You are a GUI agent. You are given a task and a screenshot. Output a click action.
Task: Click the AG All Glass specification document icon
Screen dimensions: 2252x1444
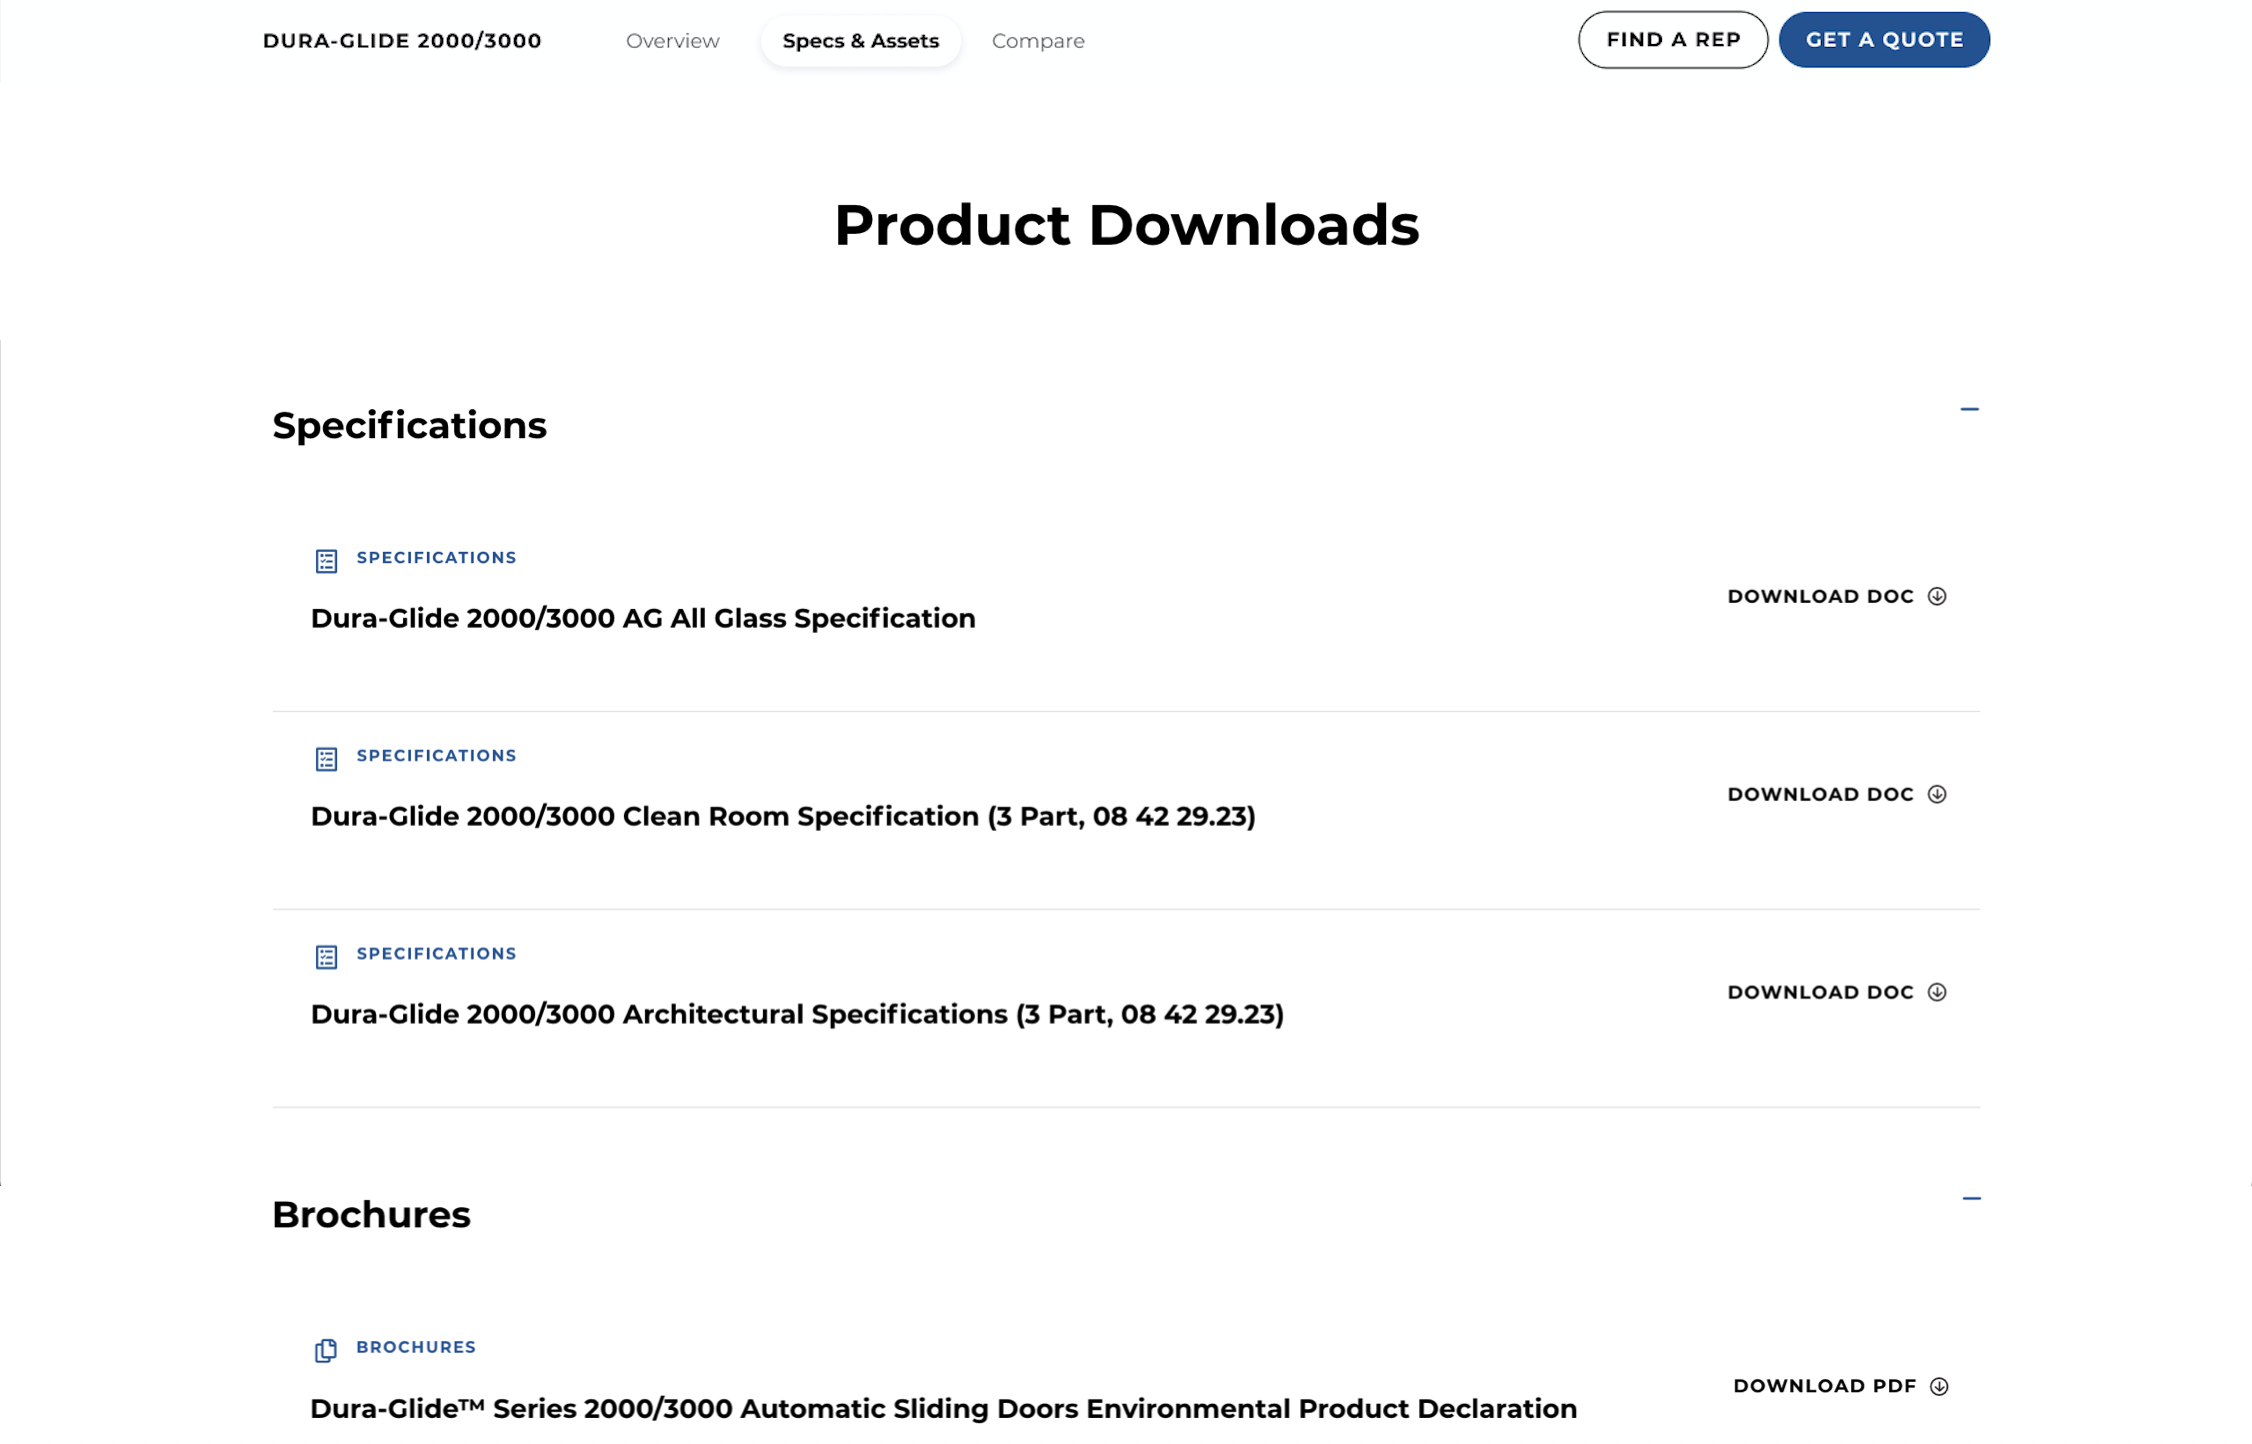[326, 561]
